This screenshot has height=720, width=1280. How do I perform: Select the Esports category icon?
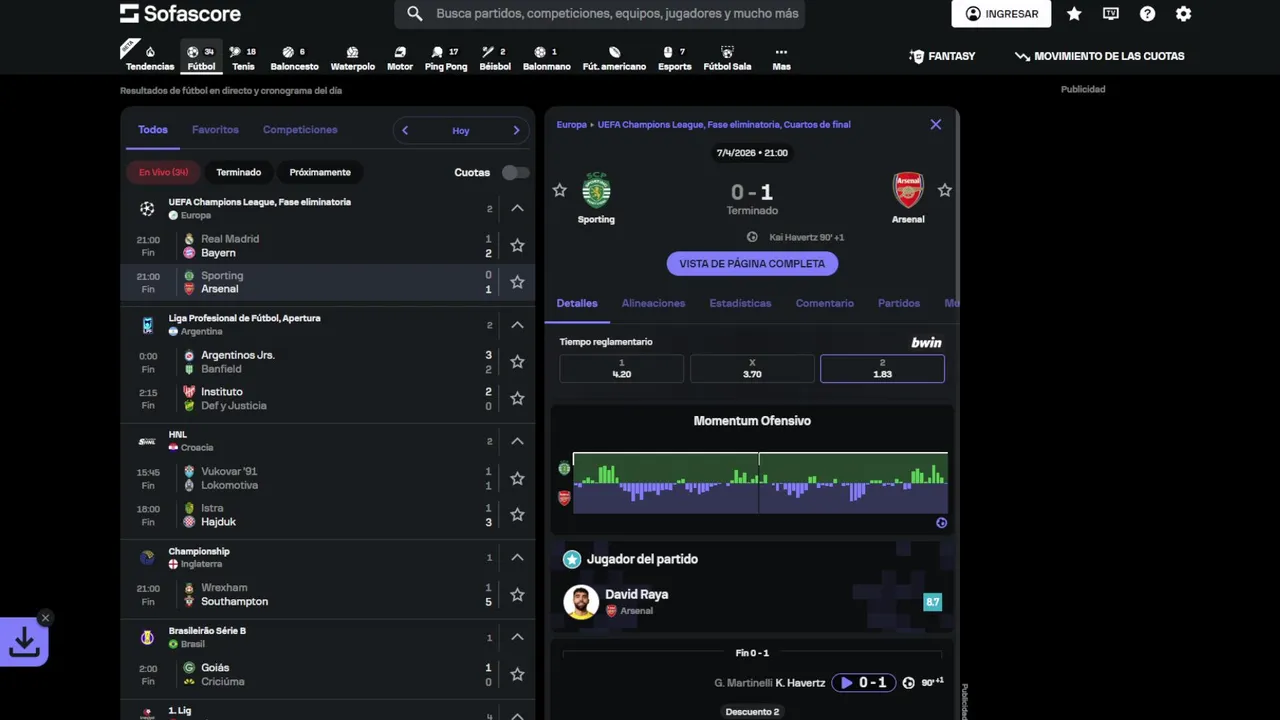click(x=674, y=58)
